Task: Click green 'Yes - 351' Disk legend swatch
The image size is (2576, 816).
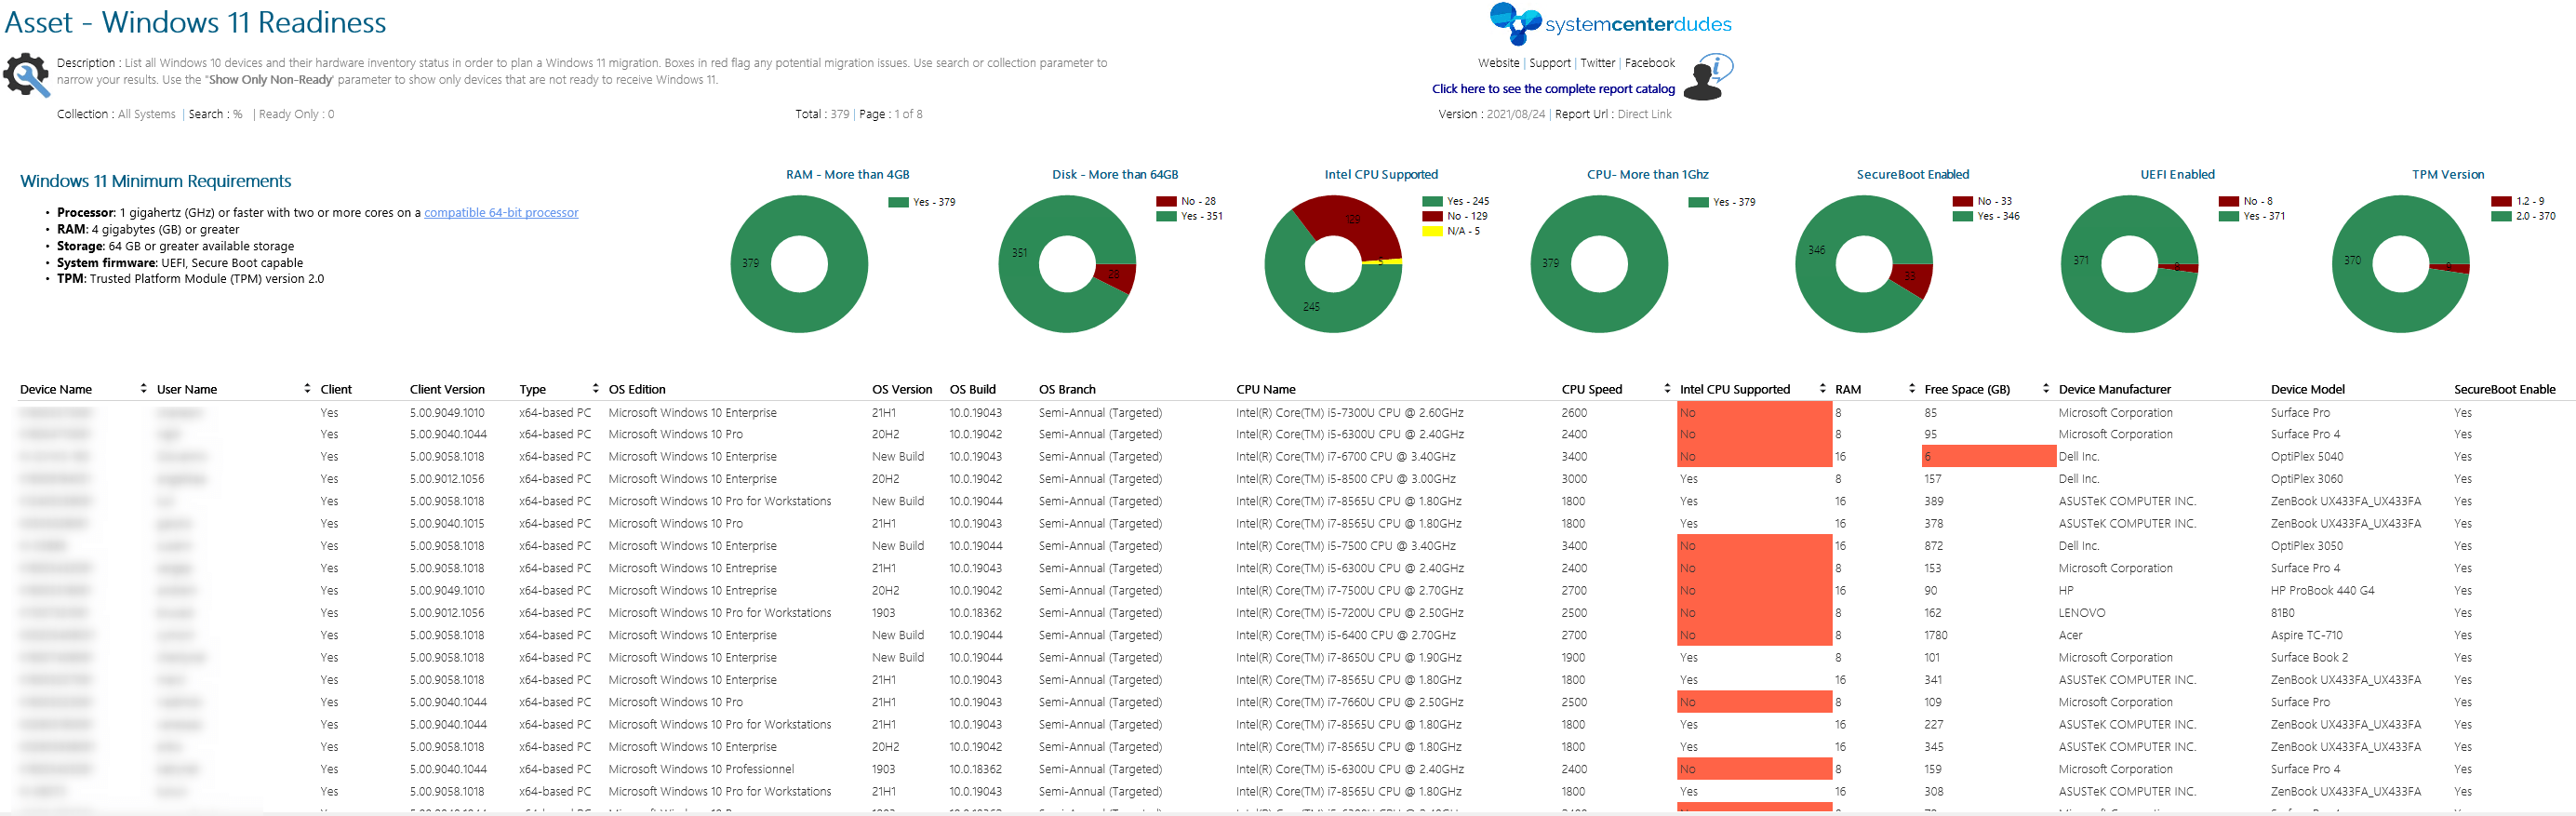Action: tap(1166, 216)
